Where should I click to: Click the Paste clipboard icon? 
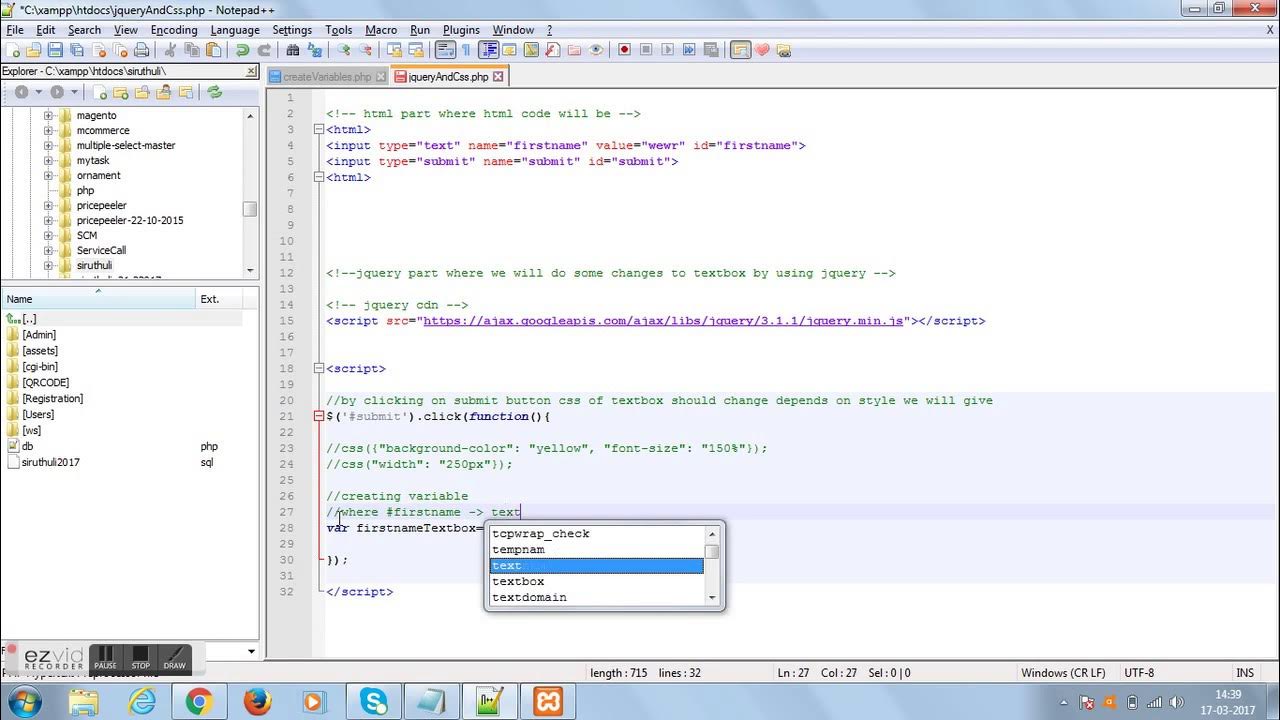pos(213,50)
